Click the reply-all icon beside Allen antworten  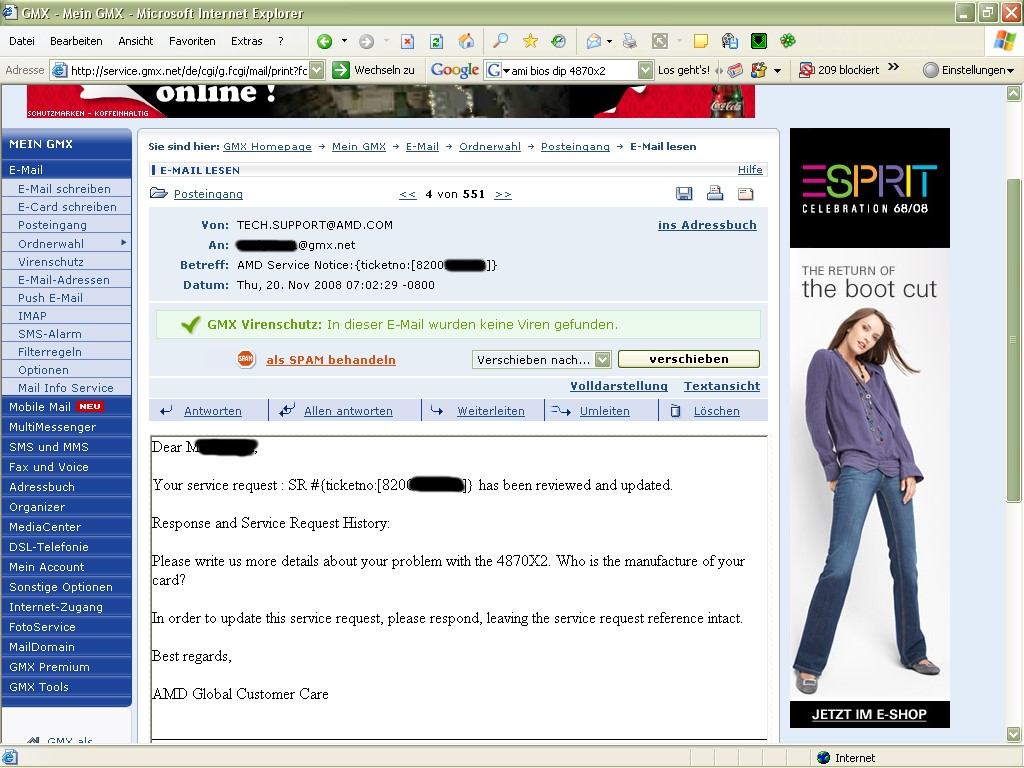pyautogui.click(x=287, y=410)
